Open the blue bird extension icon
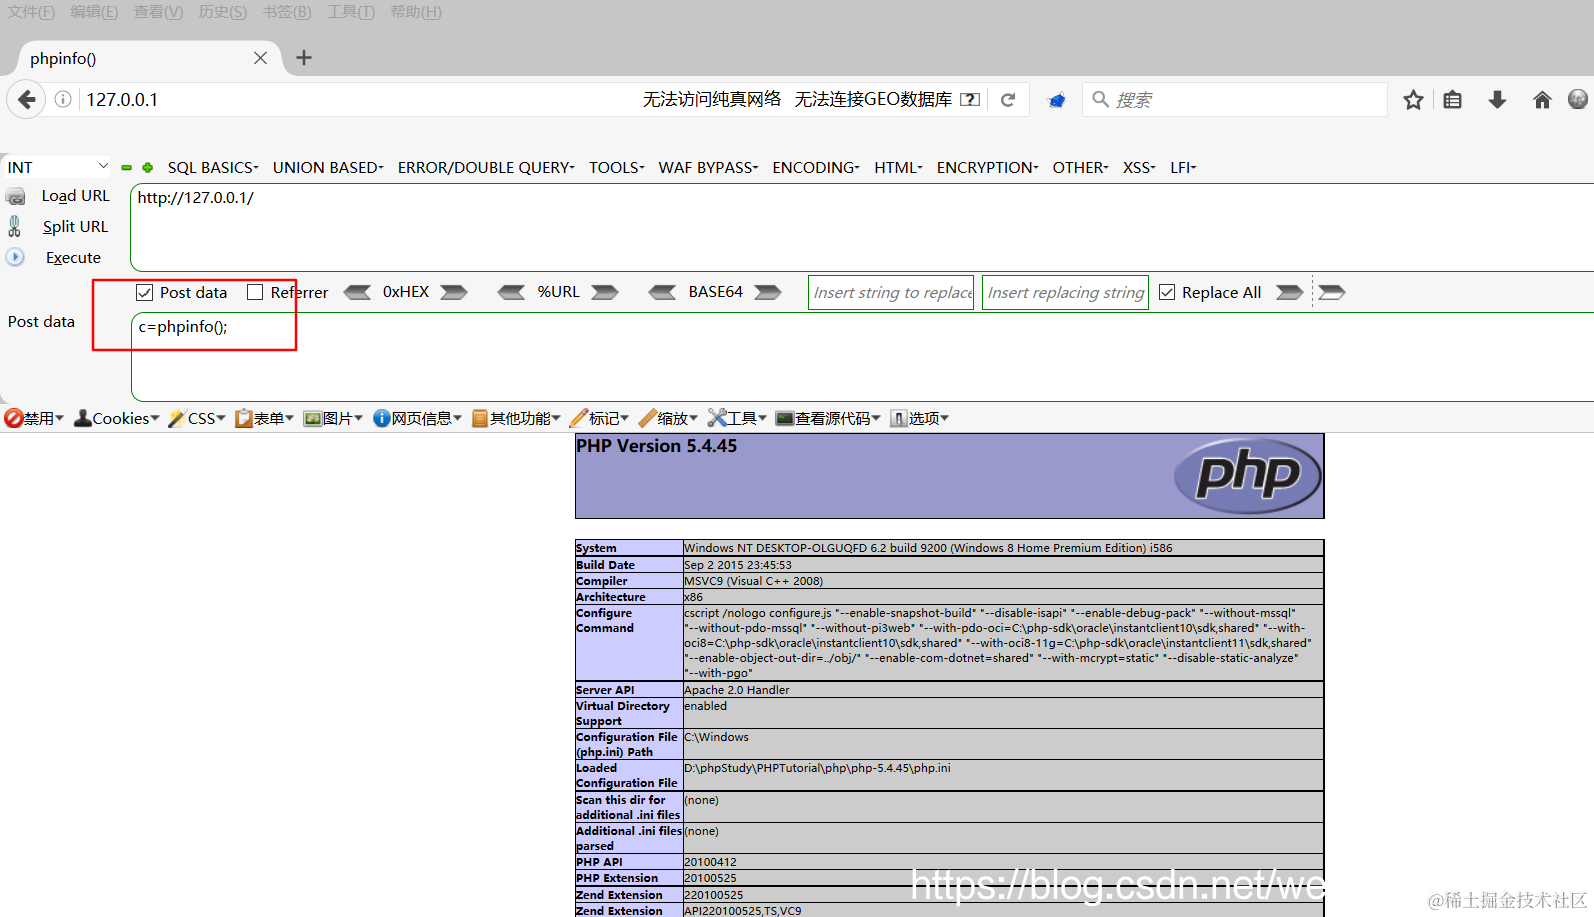Image resolution: width=1594 pixels, height=917 pixels. [x=1056, y=100]
